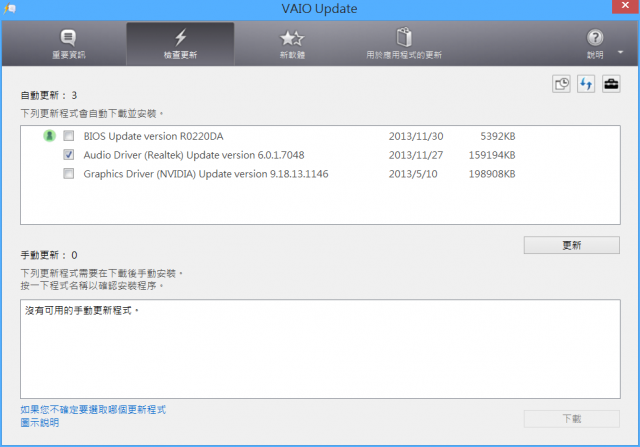Image resolution: width=640 pixels, height=447 pixels.
Task: Open 用於應用程式的更新 tab
Action: (x=404, y=44)
